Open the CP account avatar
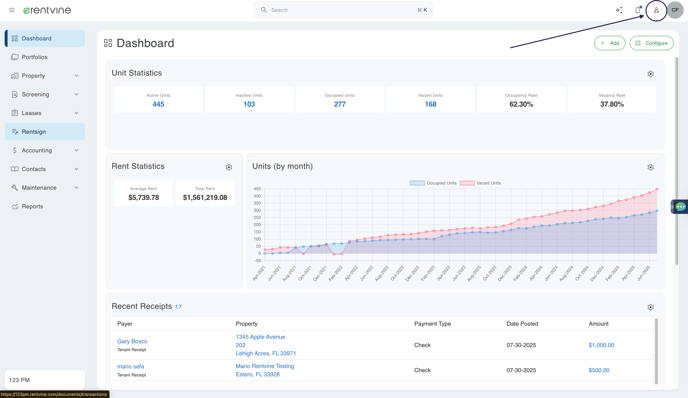The height and width of the screenshot is (398, 688). [675, 10]
